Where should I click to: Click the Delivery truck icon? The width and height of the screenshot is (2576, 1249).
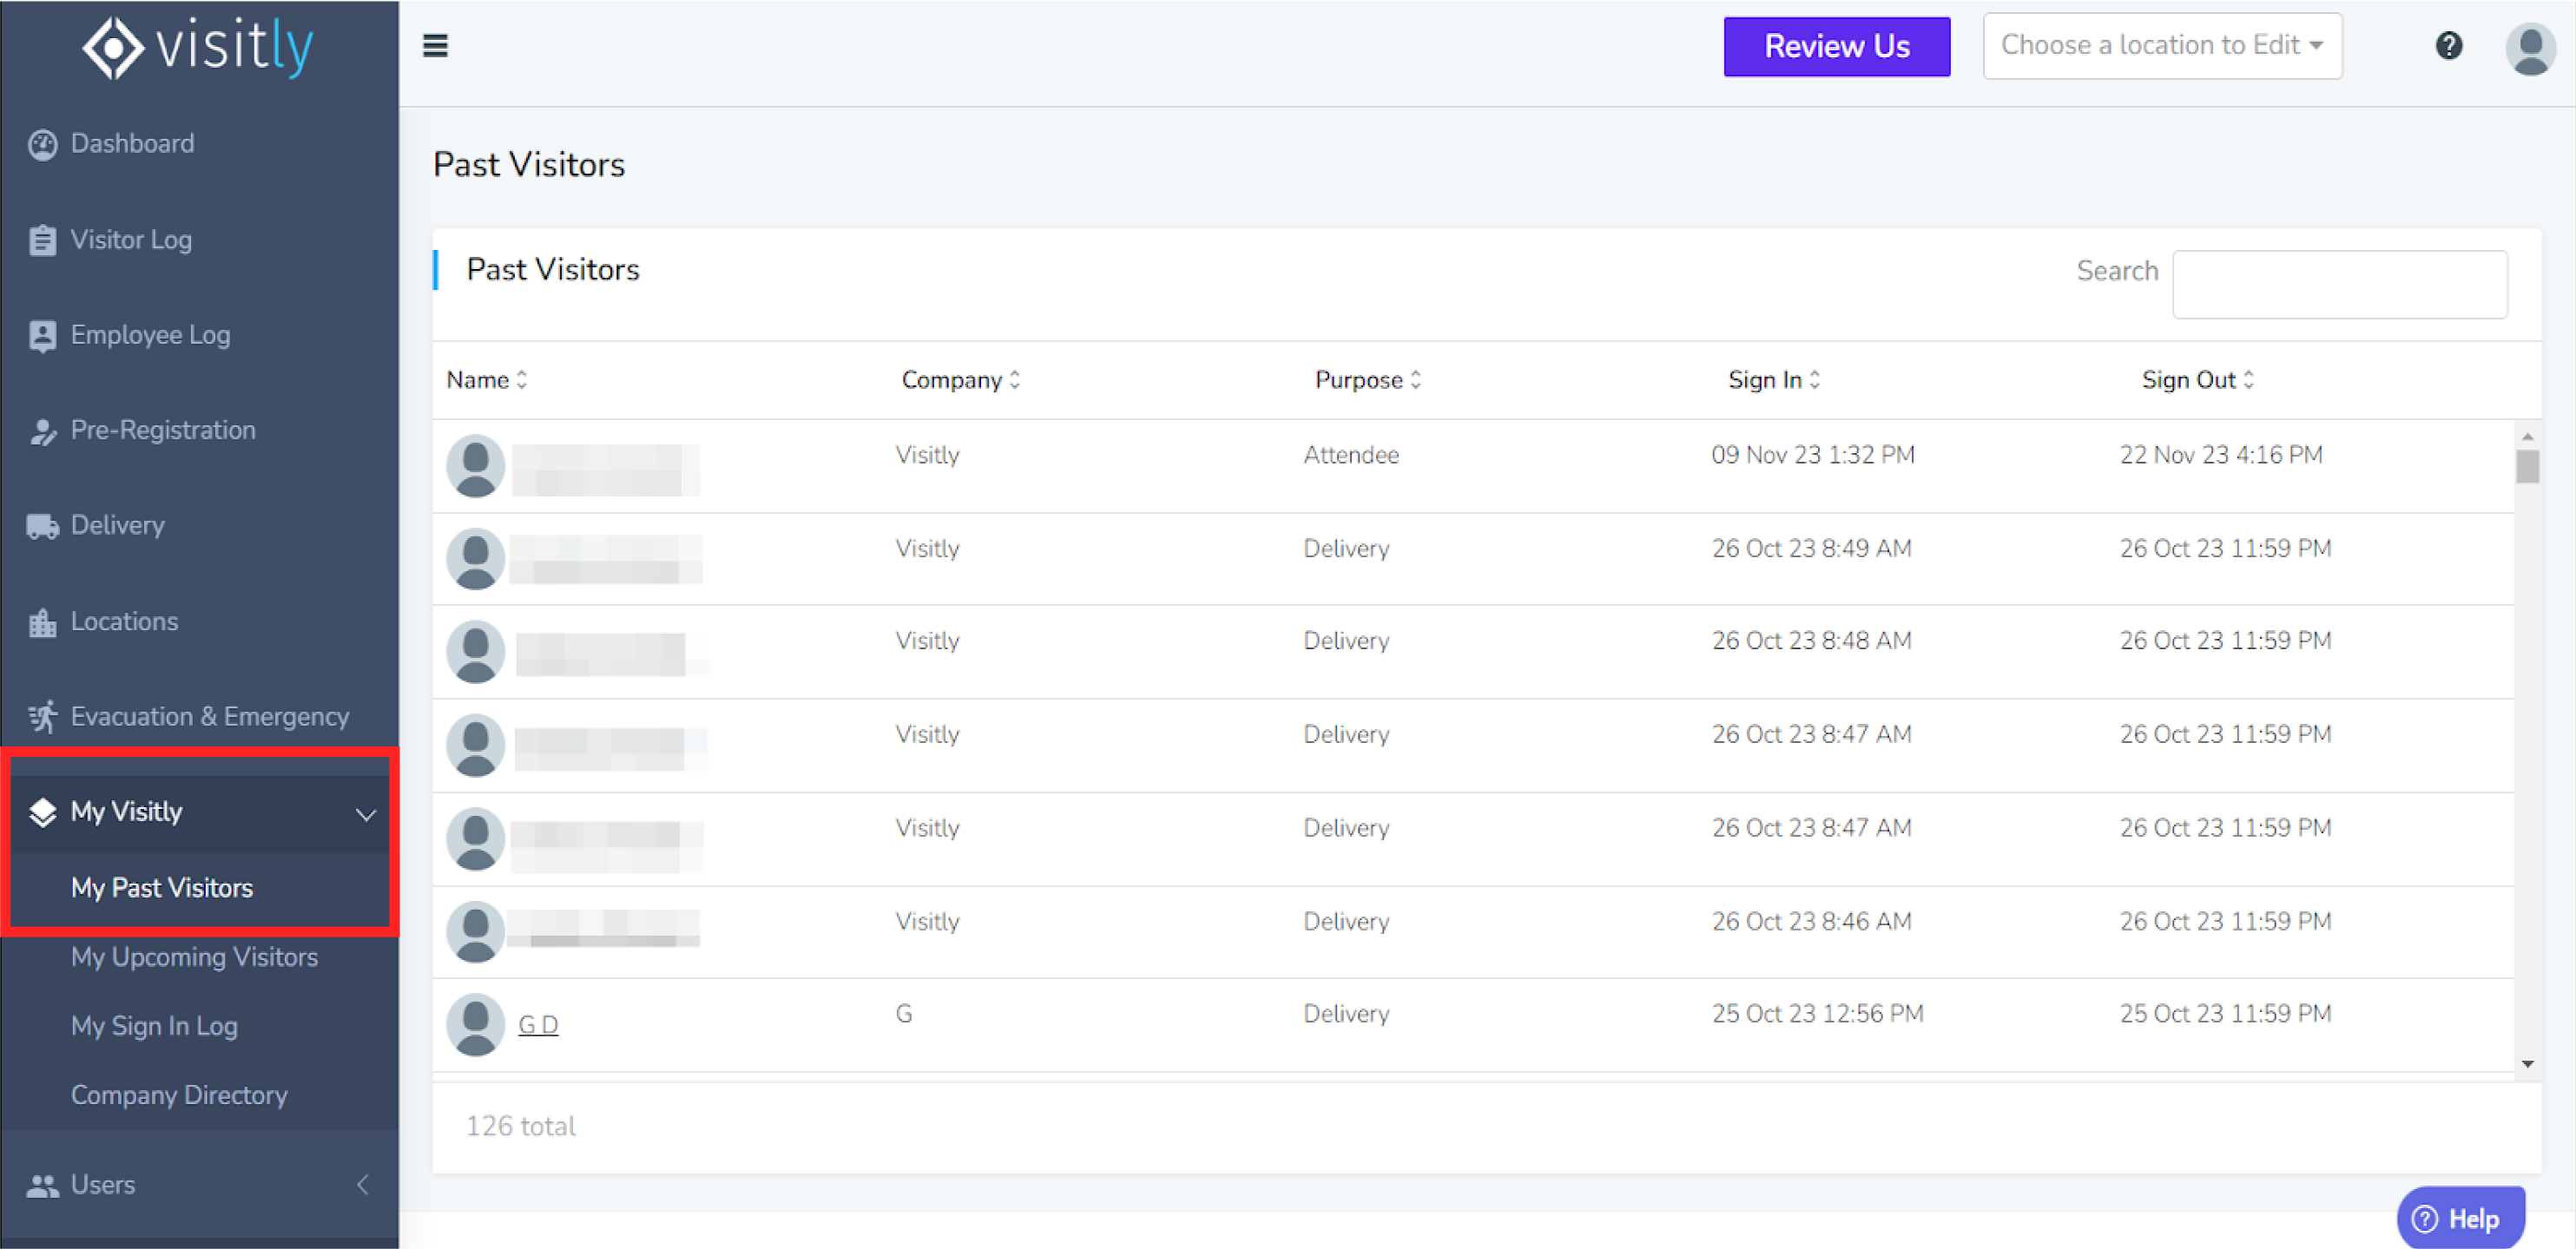[x=42, y=526]
